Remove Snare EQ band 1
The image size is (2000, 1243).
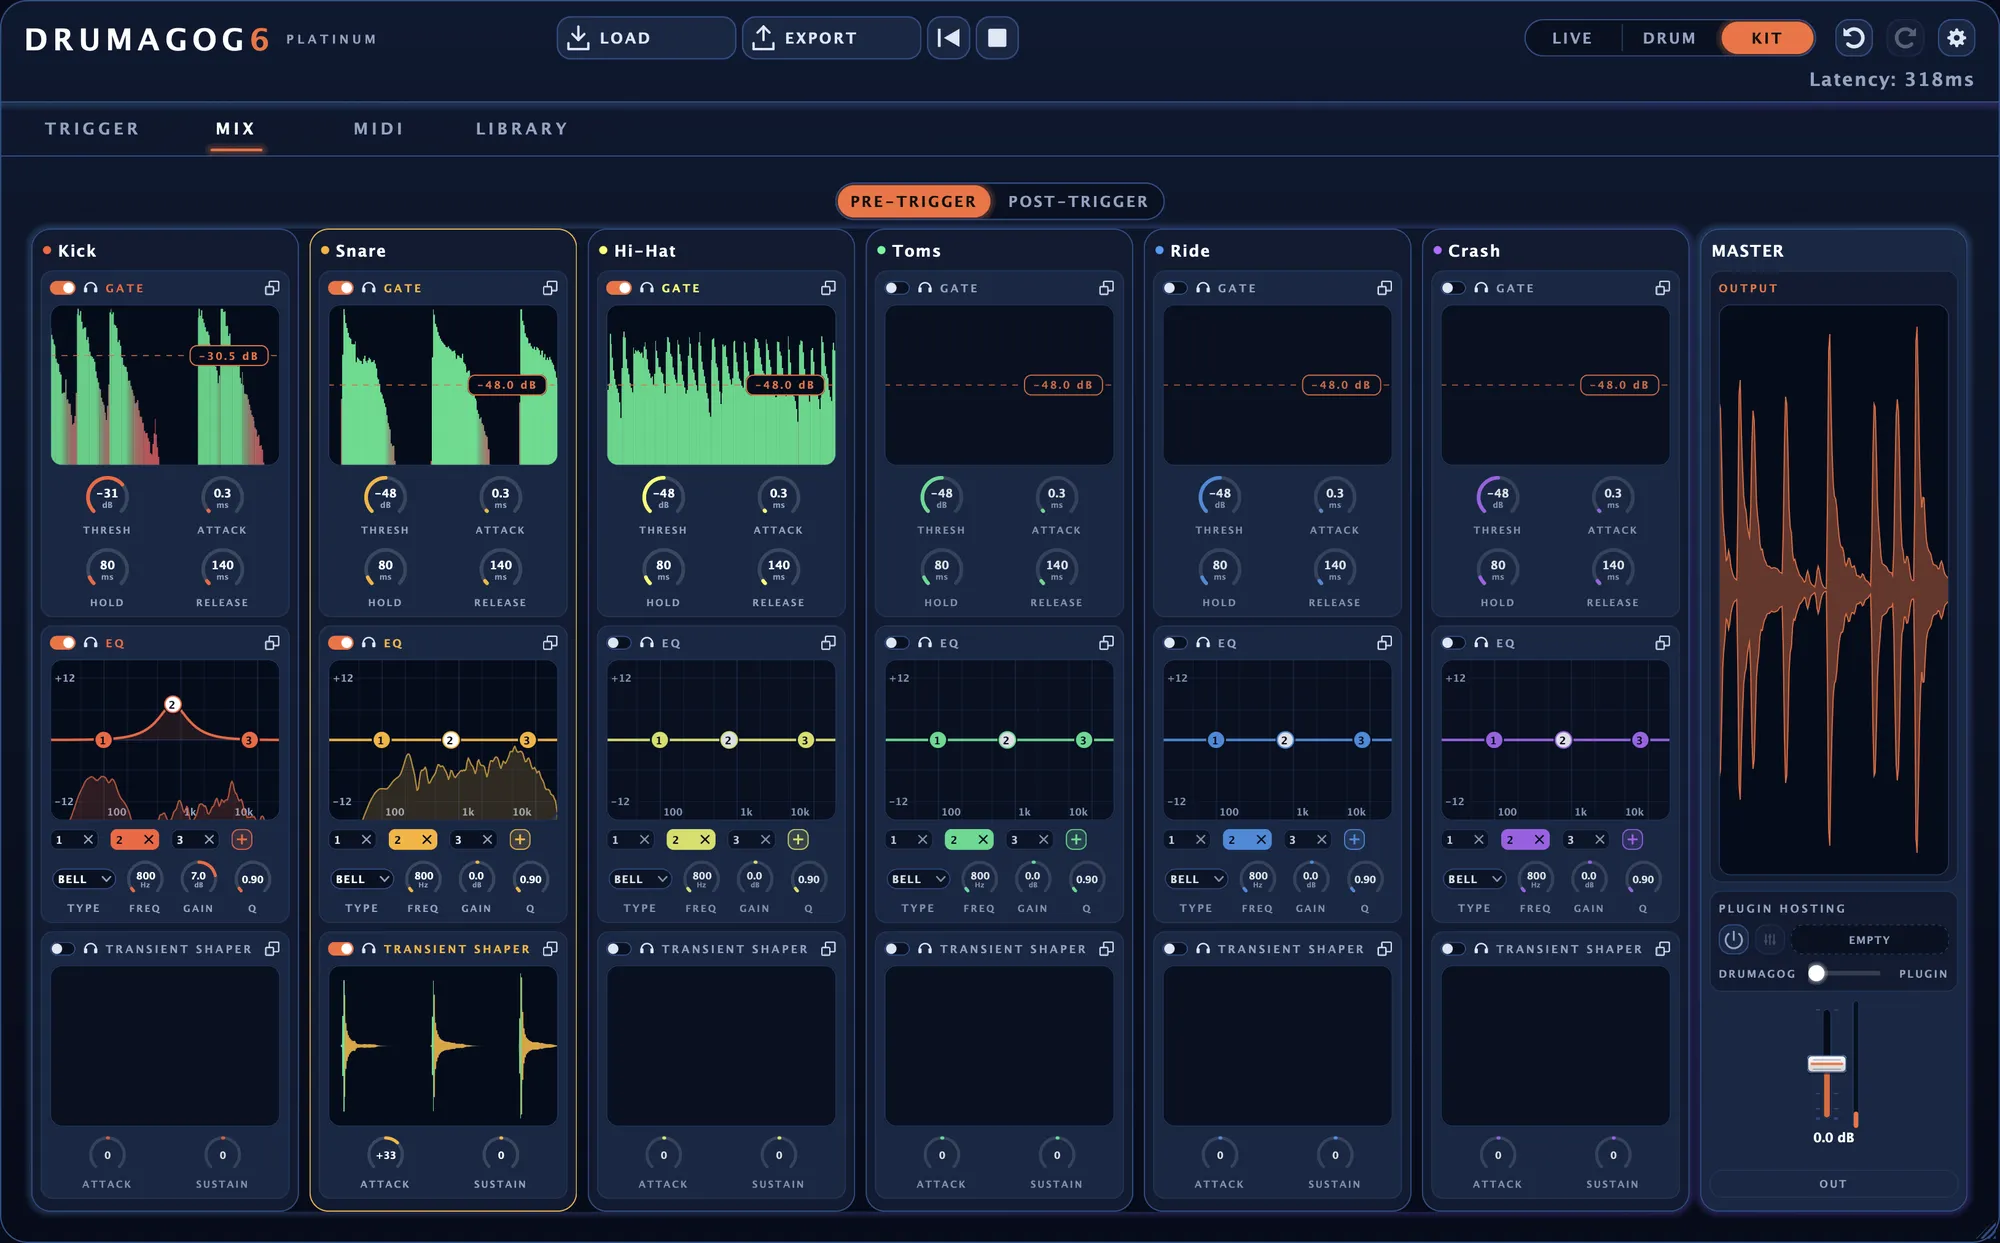[x=366, y=840]
